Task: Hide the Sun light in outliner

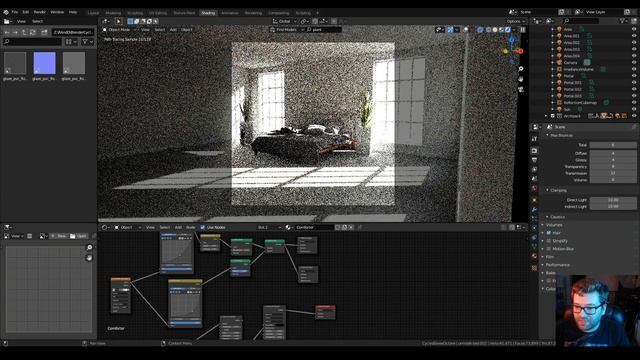Action: (x=634, y=109)
